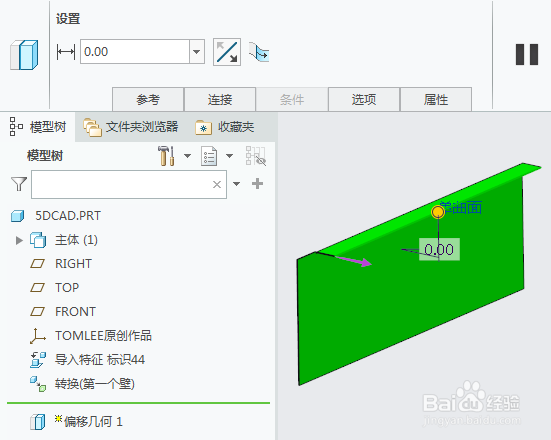Viewport: 551px width, 440px height.
Task: Select the TOP datum plane
Action: [x=67, y=287]
